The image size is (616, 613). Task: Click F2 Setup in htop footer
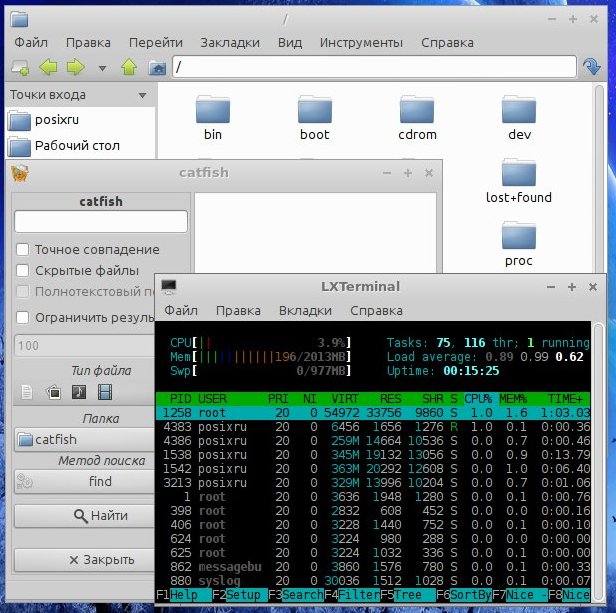240,595
